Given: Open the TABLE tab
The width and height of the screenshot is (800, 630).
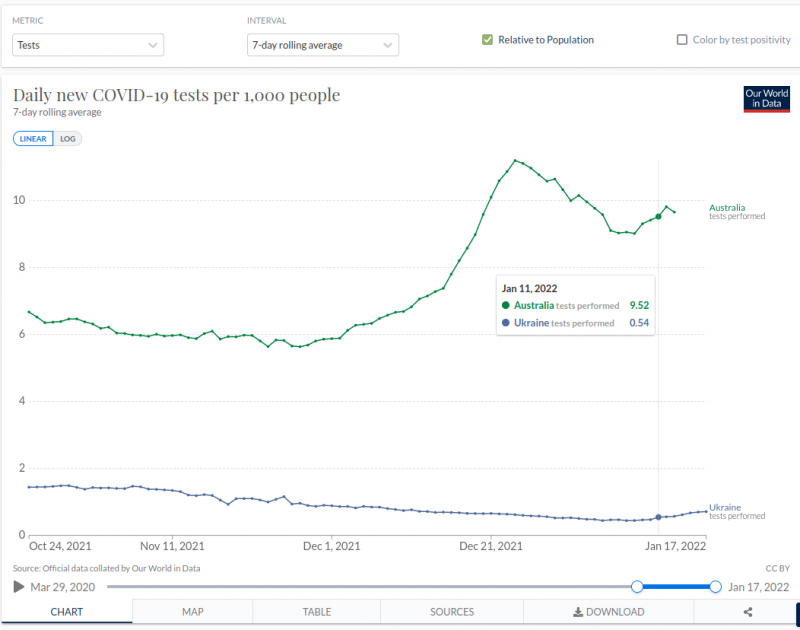Looking at the screenshot, I should 316,612.
